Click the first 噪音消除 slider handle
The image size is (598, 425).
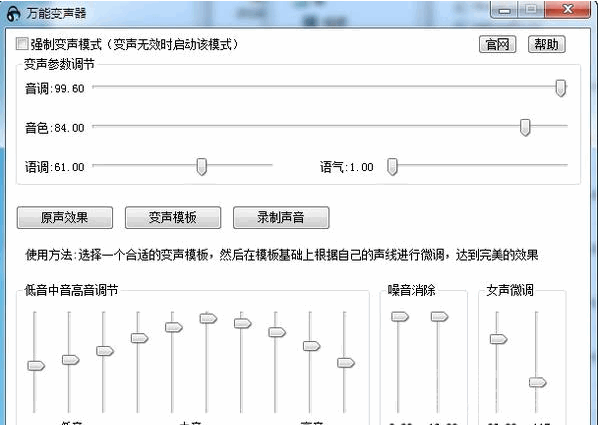[x=400, y=317]
